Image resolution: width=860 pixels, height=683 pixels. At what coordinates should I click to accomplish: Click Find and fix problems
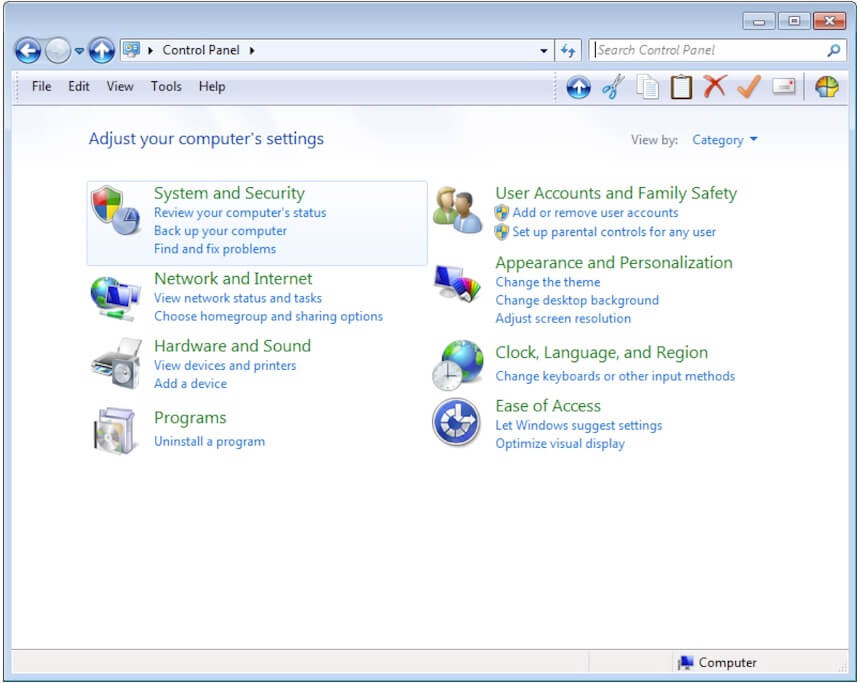pos(215,249)
